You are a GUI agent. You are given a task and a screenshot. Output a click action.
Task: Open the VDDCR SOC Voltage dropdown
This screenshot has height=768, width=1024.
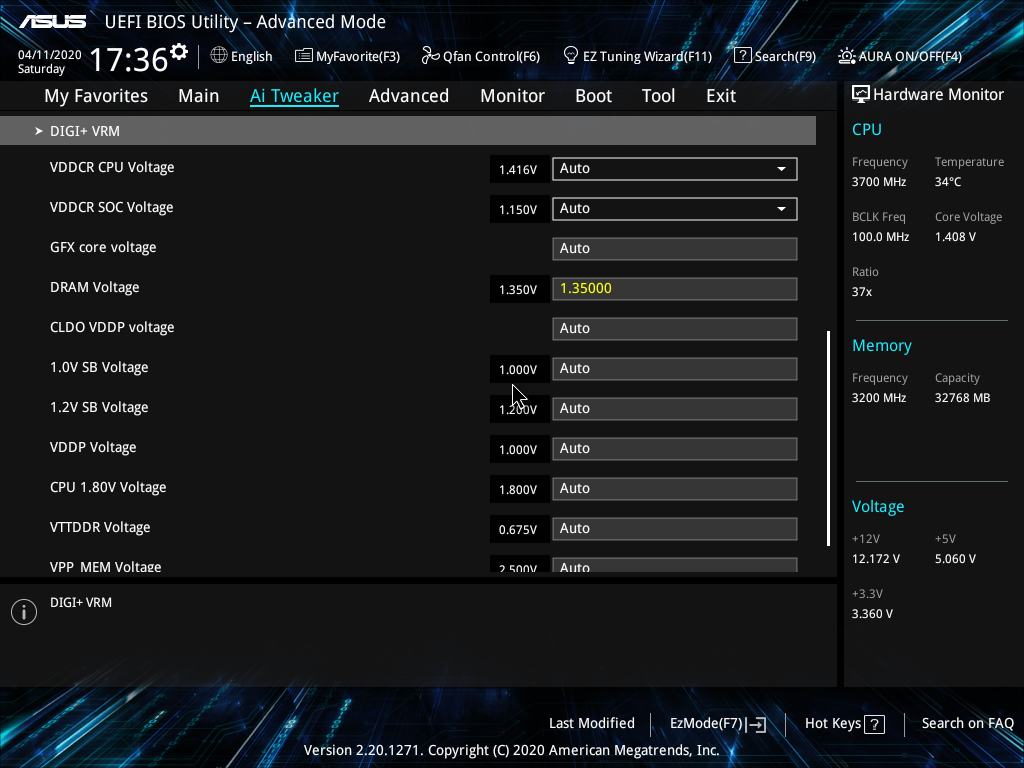click(674, 209)
